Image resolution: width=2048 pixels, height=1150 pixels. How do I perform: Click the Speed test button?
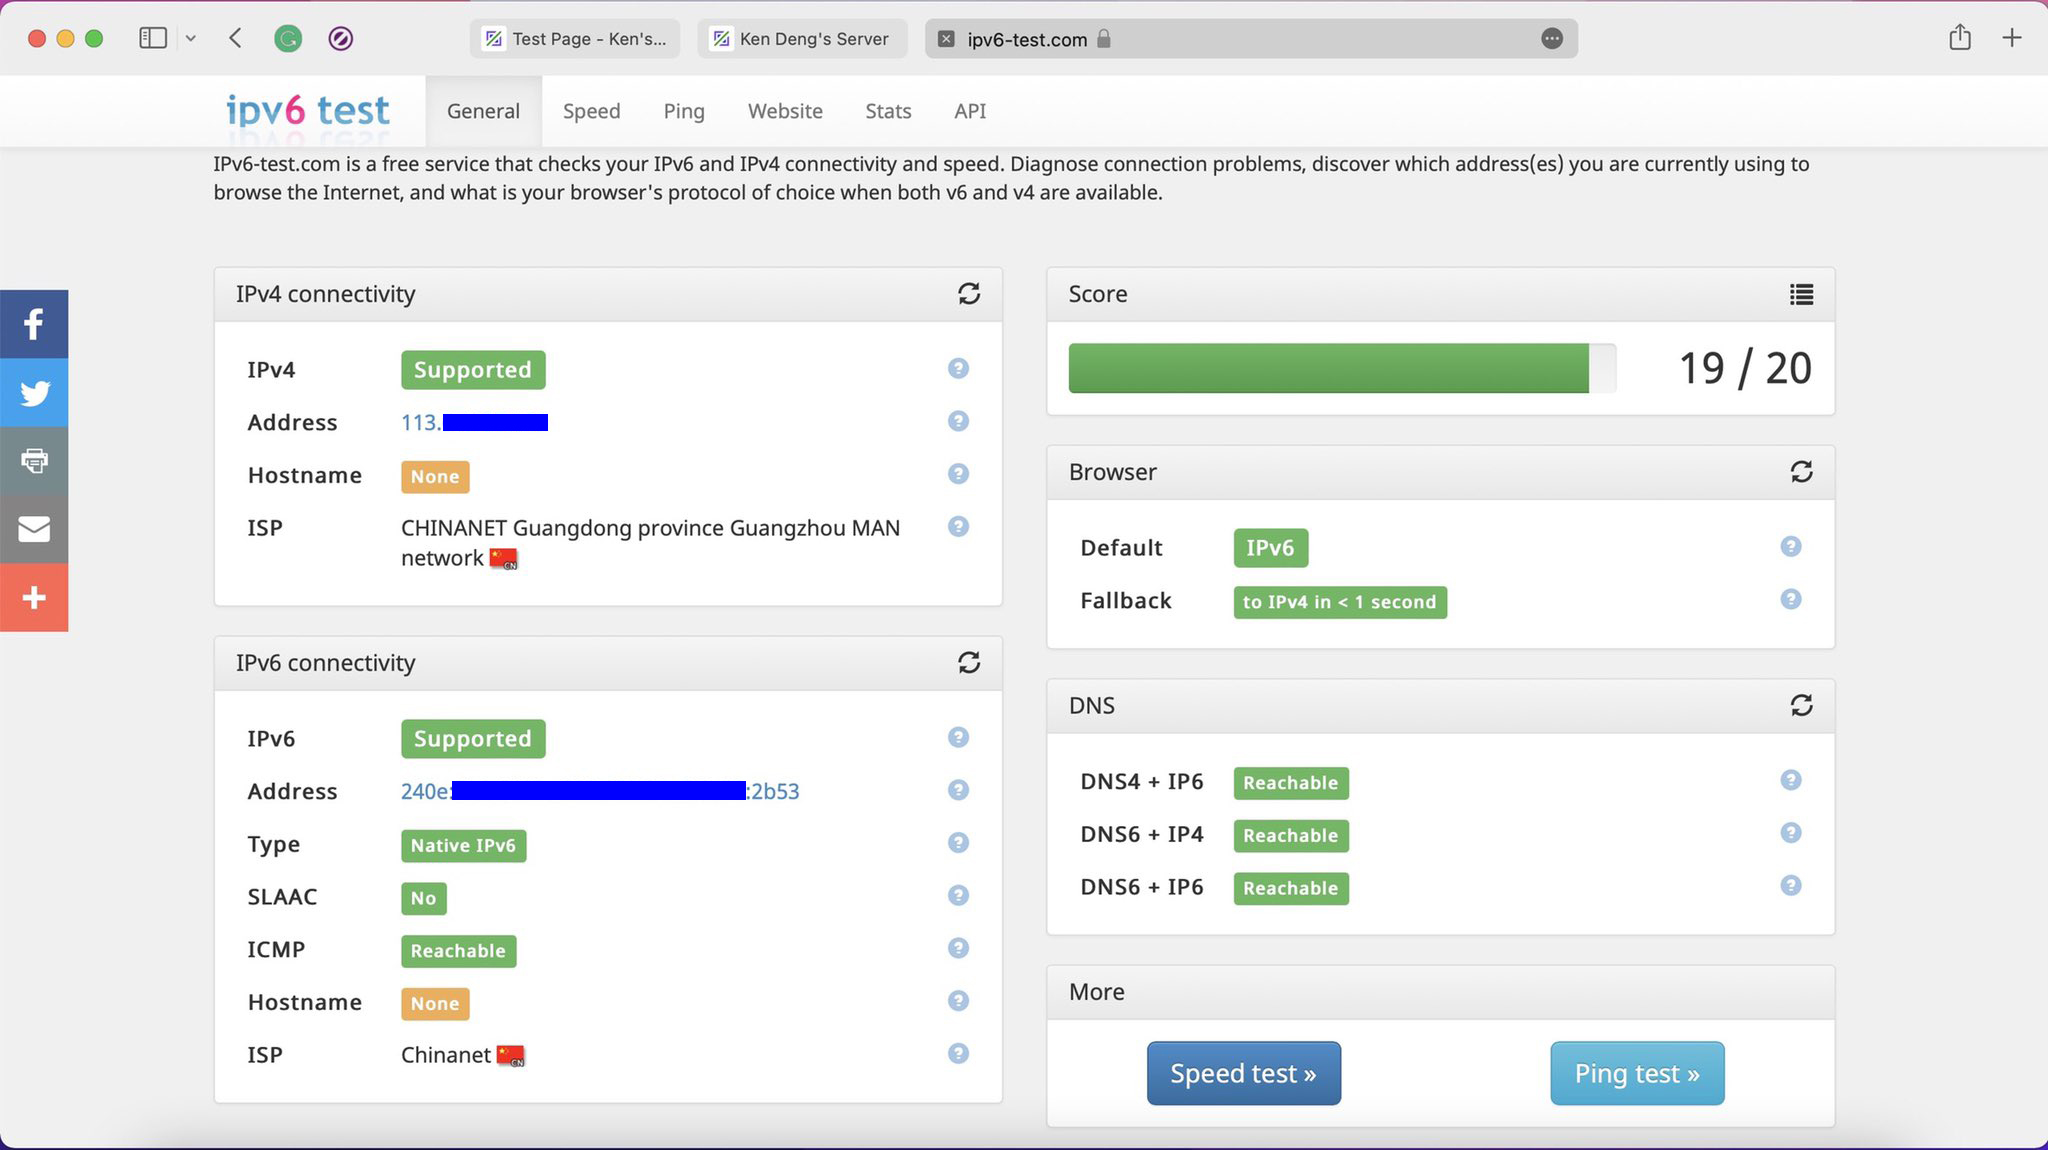tap(1243, 1073)
